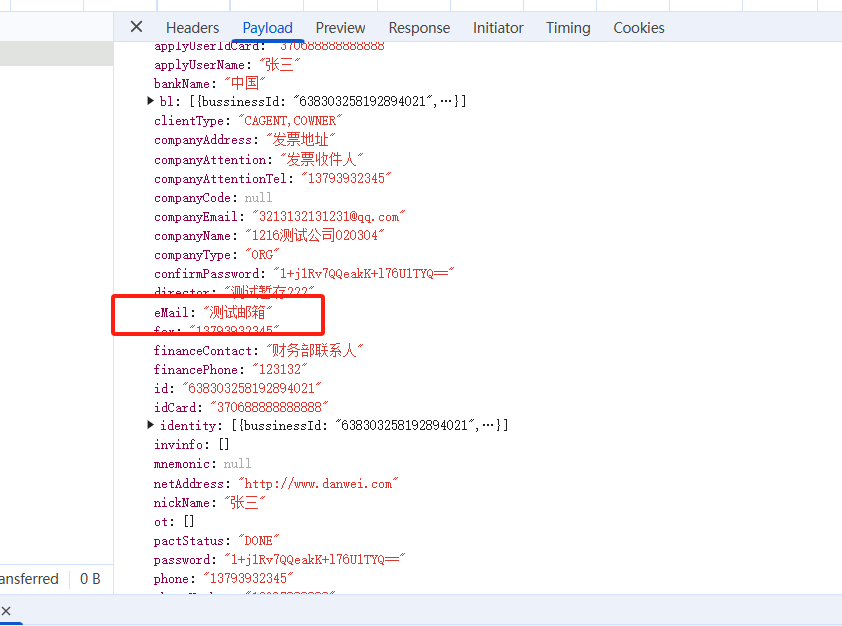Click the netAddress URL value

tap(318, 484)
